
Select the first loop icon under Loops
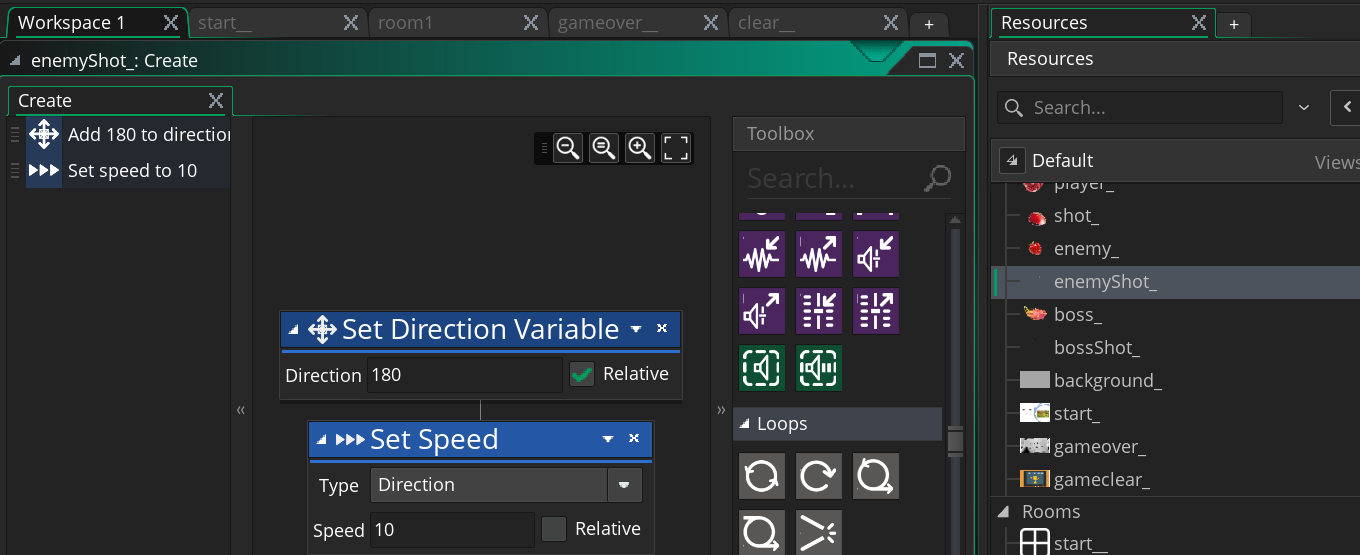tap(761, 476)
